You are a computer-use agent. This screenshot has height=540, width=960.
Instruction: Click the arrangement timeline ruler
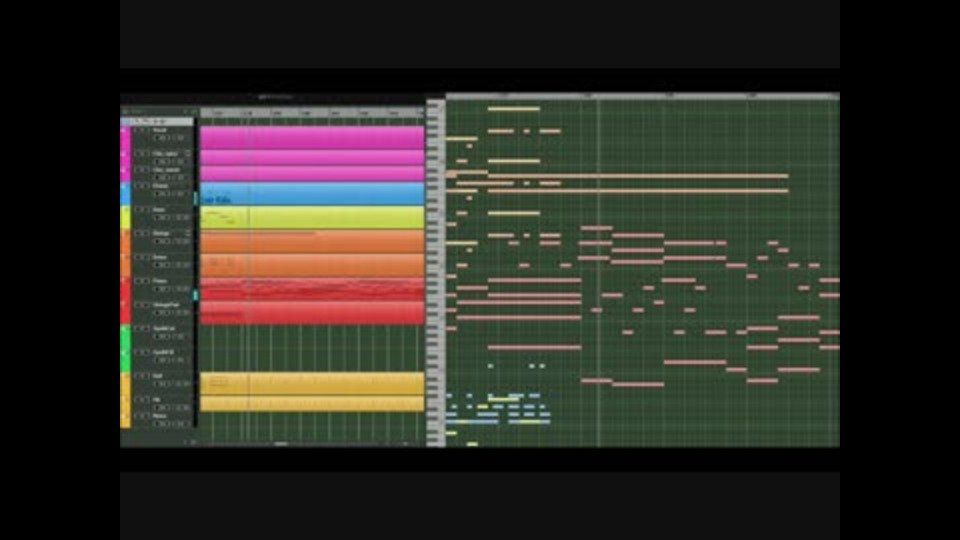click(x=312, y=113)
